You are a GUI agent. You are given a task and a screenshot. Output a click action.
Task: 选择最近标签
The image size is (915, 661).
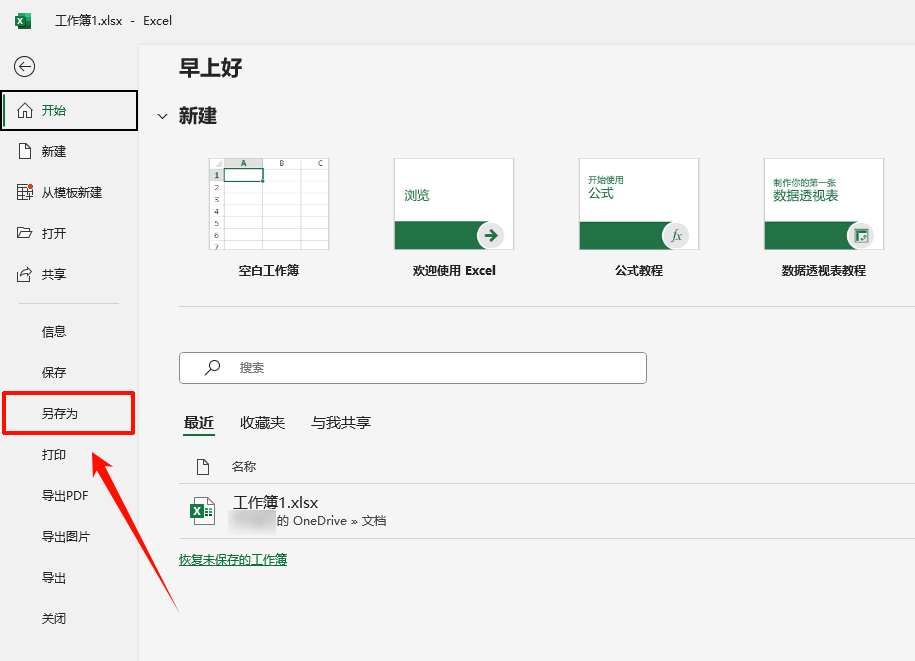(199, 422)
